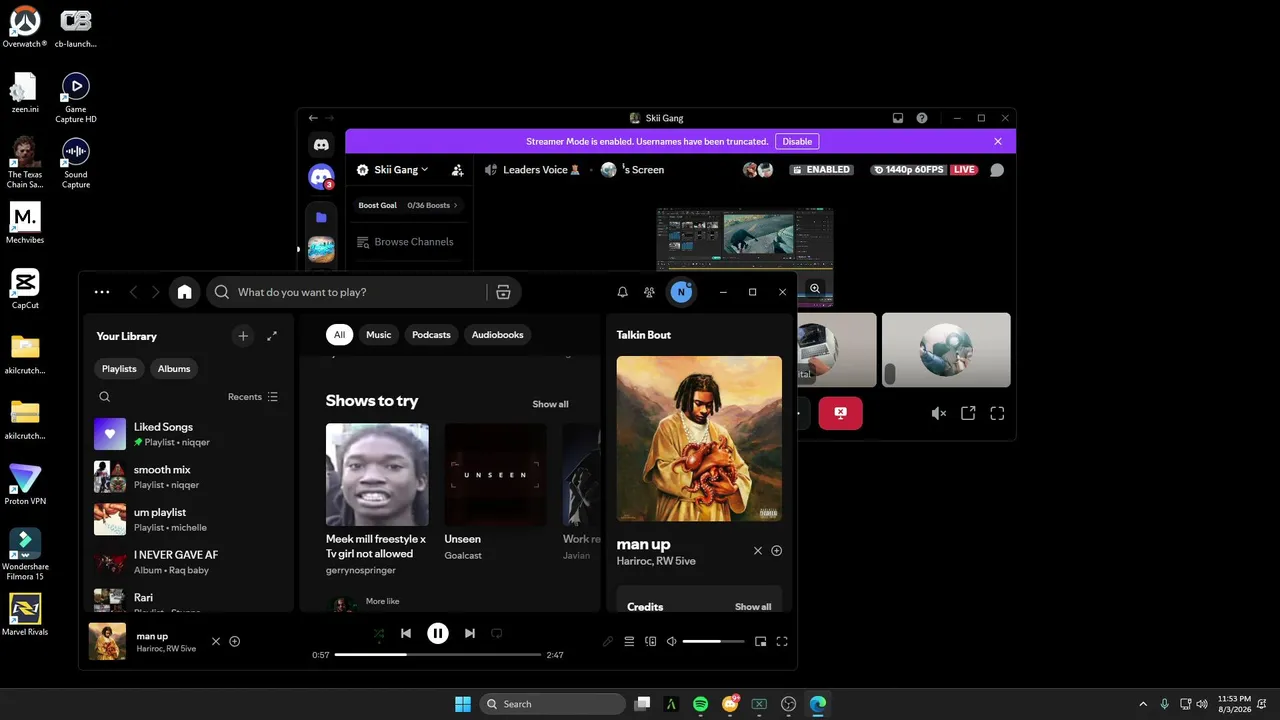
Task: Go back in Spotify navigation
Action: pos(134,292)
